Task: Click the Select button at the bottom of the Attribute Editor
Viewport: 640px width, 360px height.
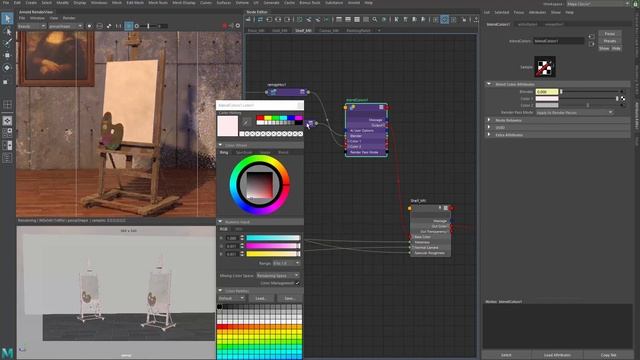Action: click(506, 355)
